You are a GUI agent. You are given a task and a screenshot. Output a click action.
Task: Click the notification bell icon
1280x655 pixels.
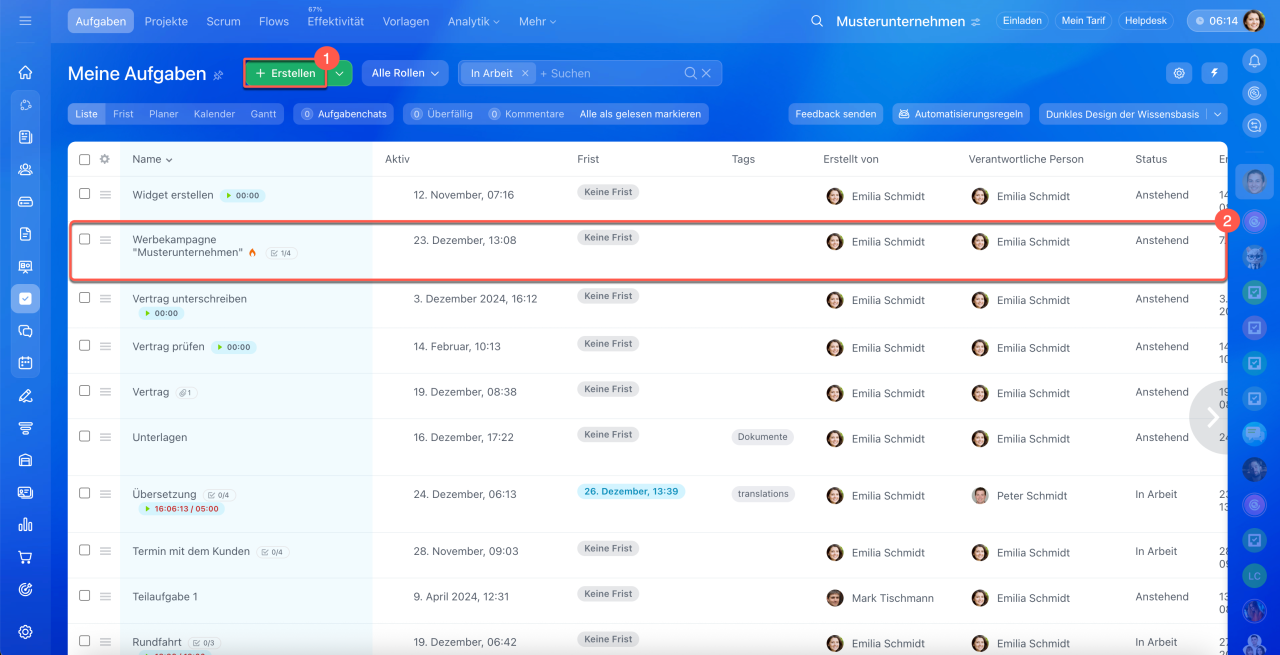1254,62
